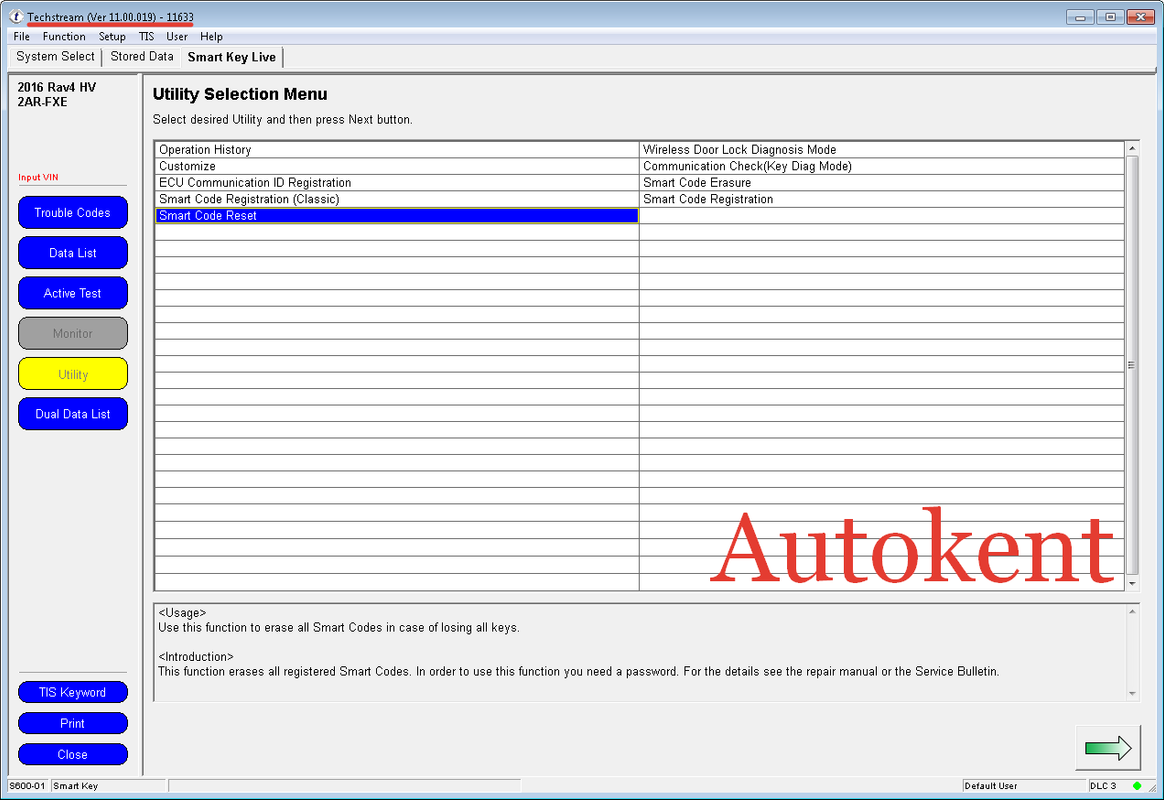
Task: Click the utility list scrollbar up arrow
Action: click(x=1132, y=148)
